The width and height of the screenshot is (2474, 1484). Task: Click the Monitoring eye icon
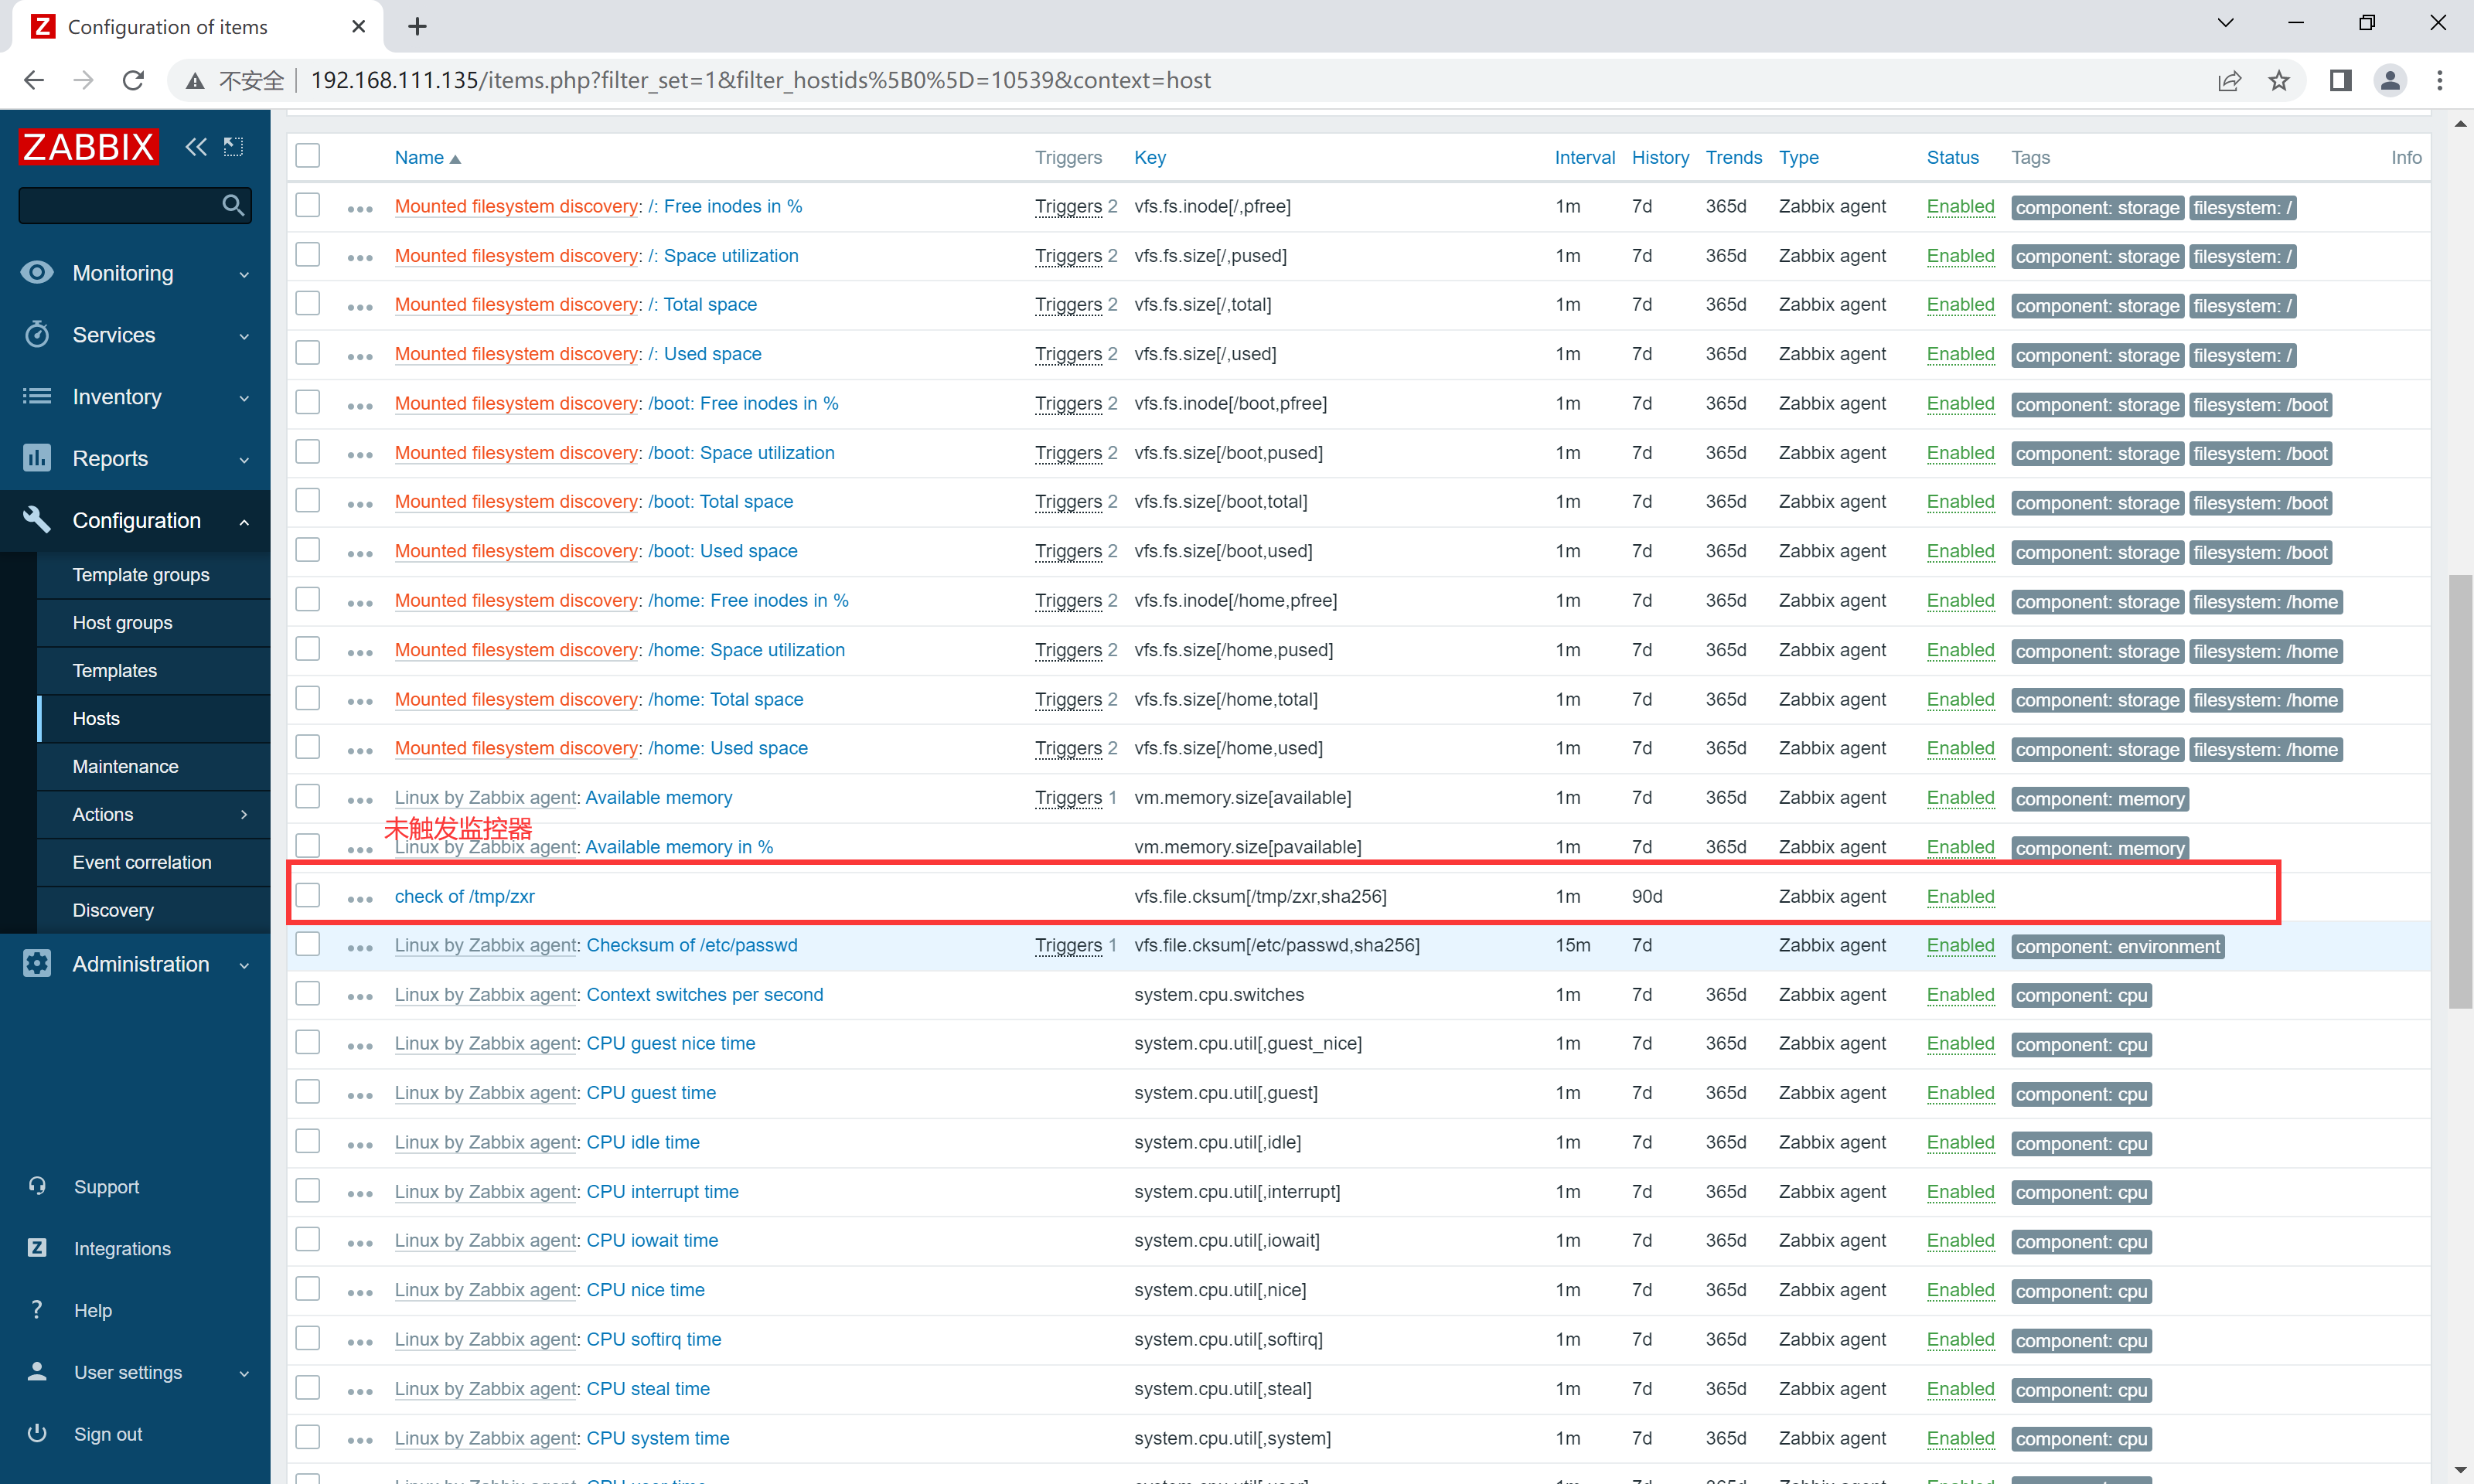[37, 273]
